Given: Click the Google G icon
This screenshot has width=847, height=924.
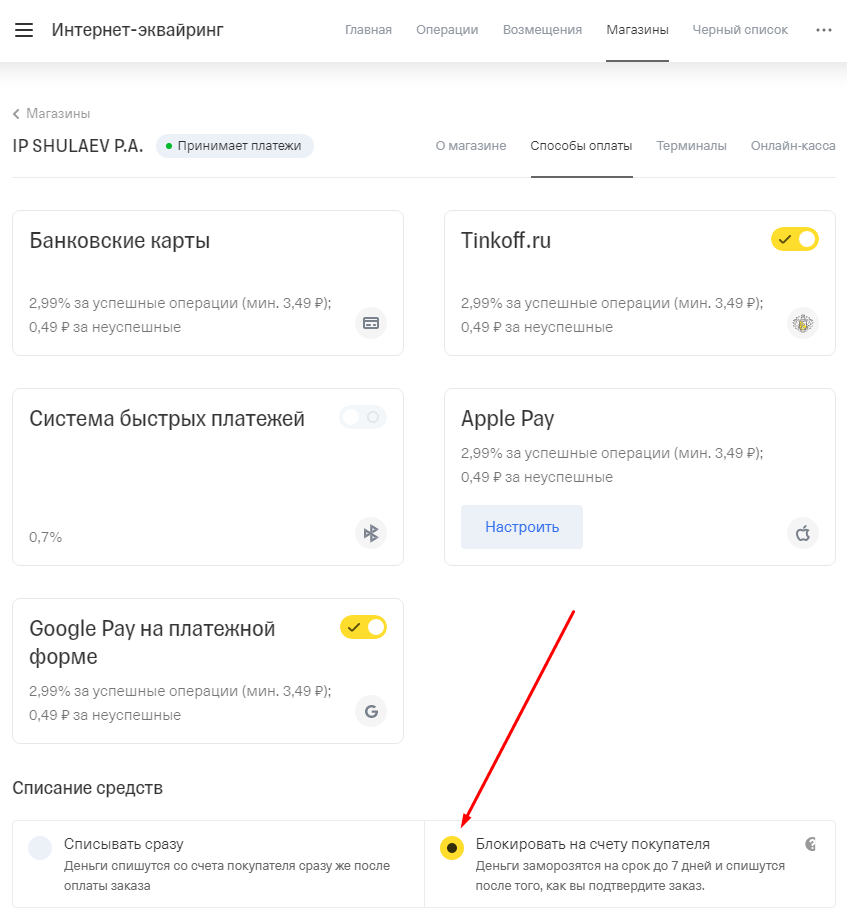Looking at the screenshot, I should tap(371, 711).
